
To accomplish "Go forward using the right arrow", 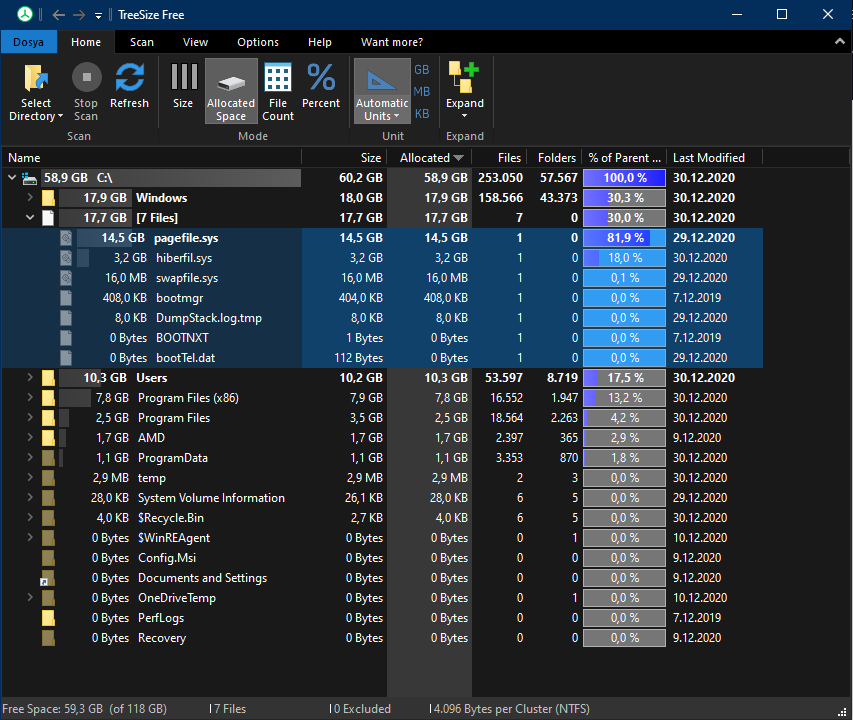I will pyautogui.click(x=79, y=15).
